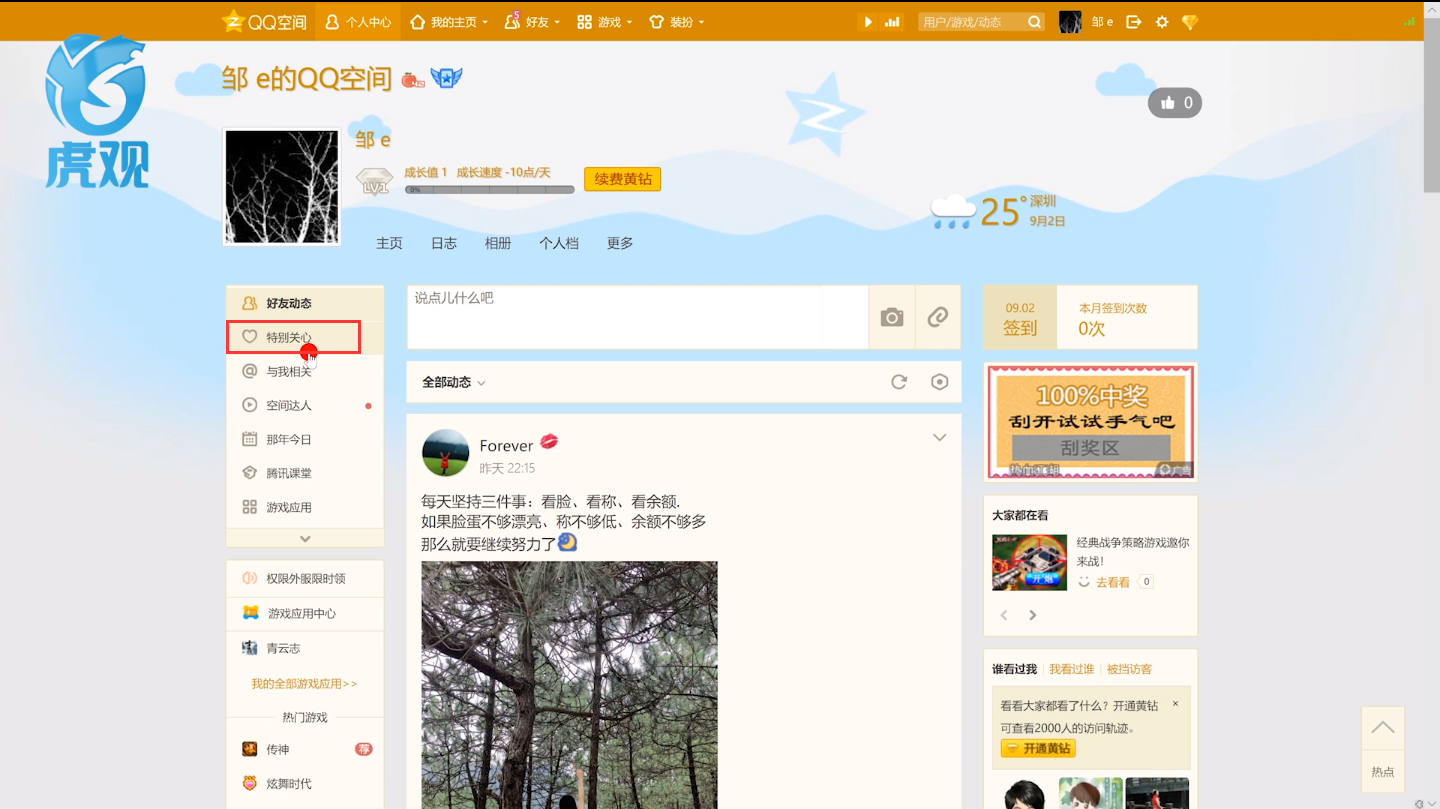Click the Forever username in post

click(x=506, y=445)
